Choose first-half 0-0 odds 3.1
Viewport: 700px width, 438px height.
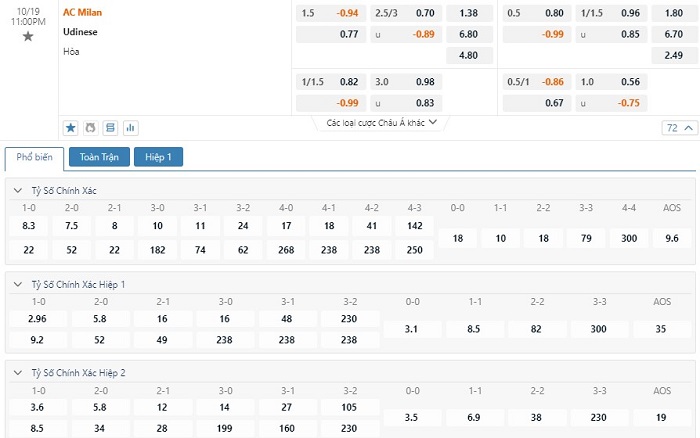[x=412, y=328]
